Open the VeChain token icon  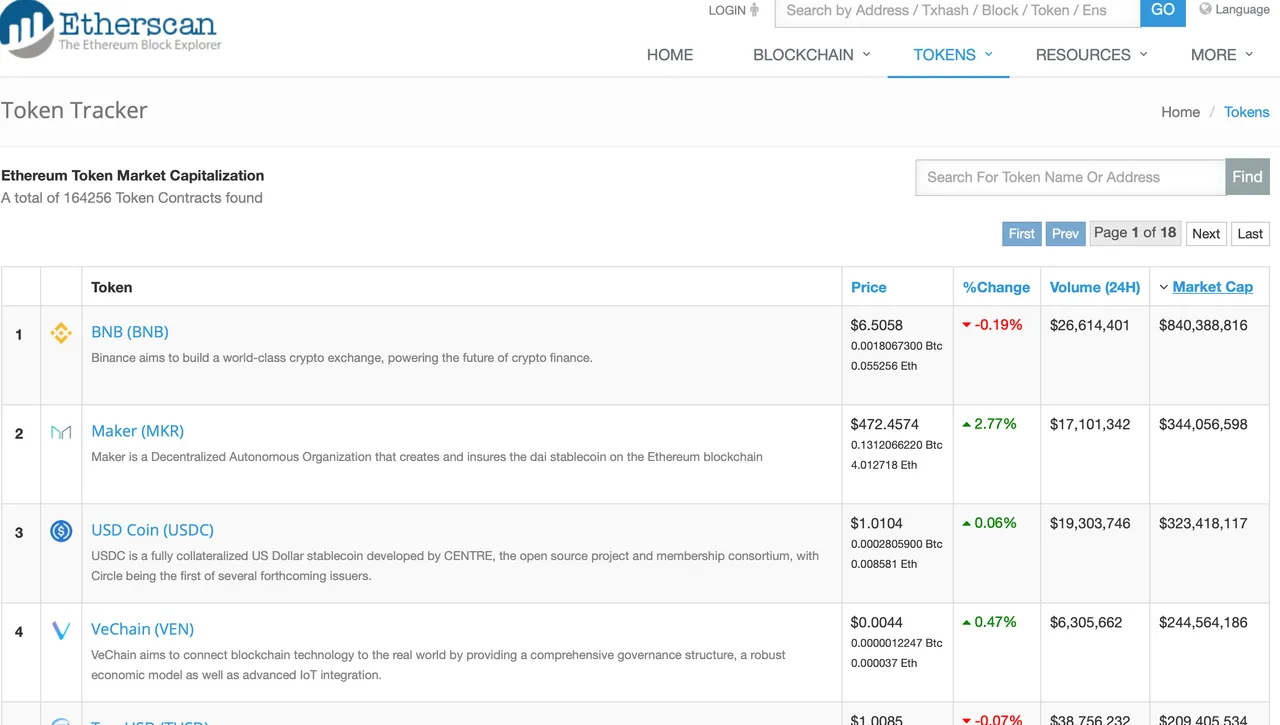click(61, 631)
